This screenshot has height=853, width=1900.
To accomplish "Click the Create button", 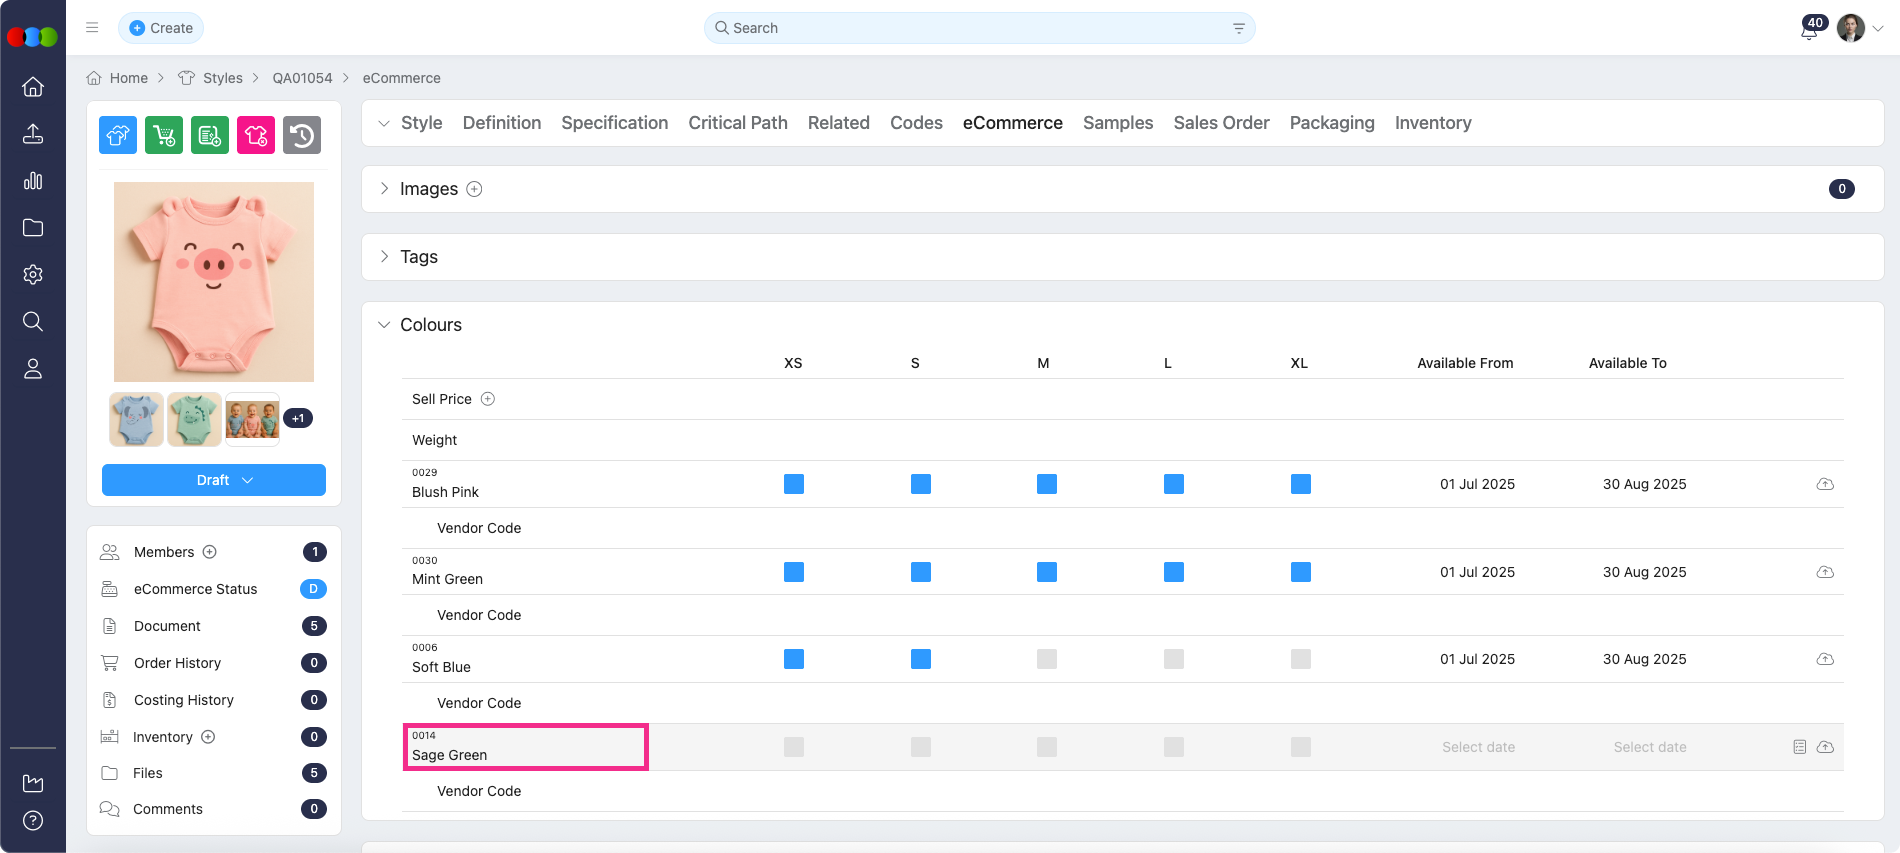I will coord(161,28).
